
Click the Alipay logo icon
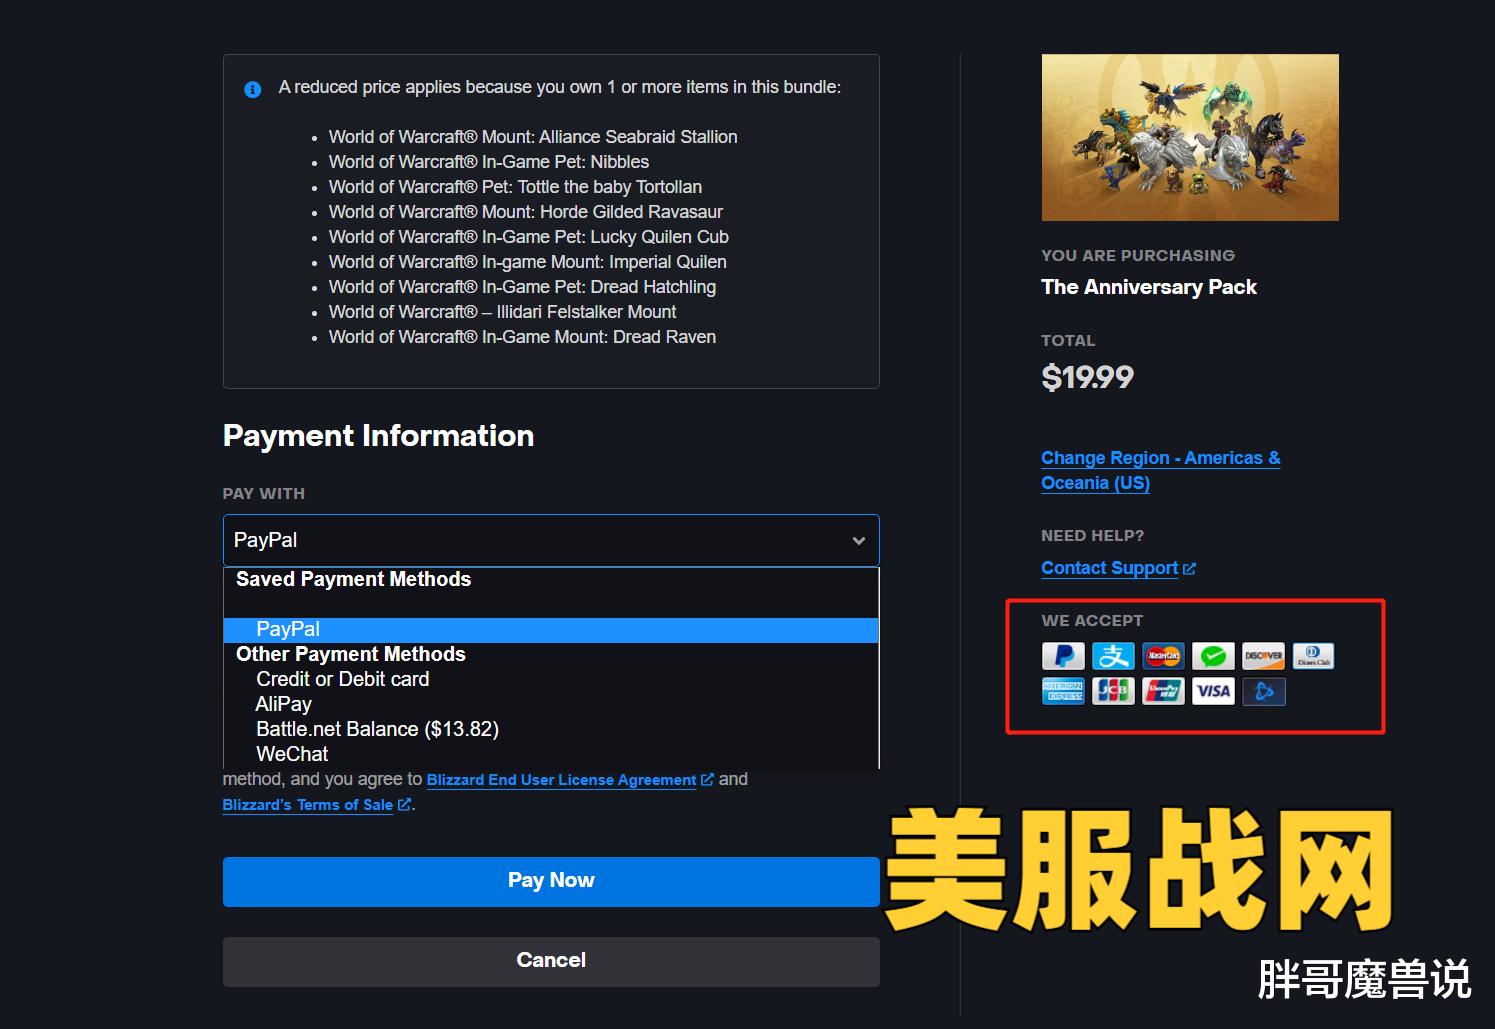click(1113, 656)
